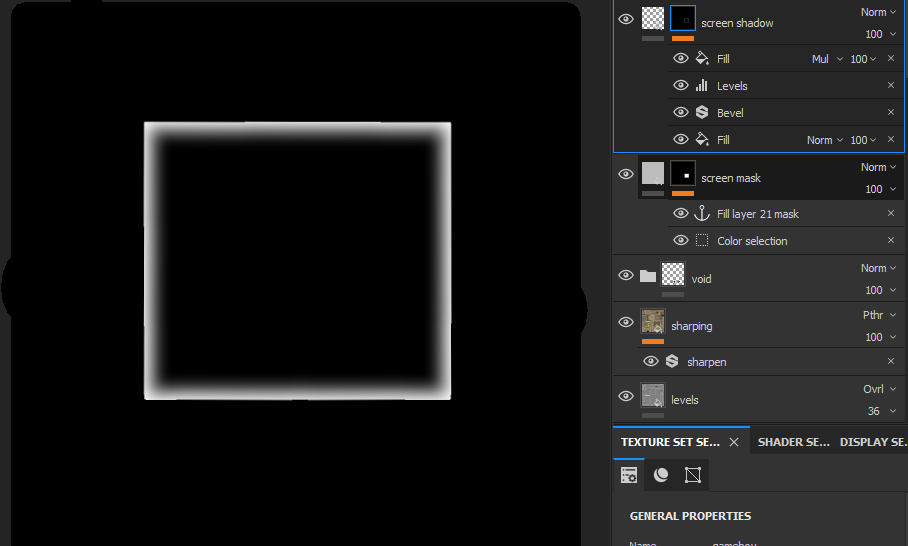Open sharping layer opacity dropdown
The height and width of the screenshot is (546, 908).
point(881,337)
